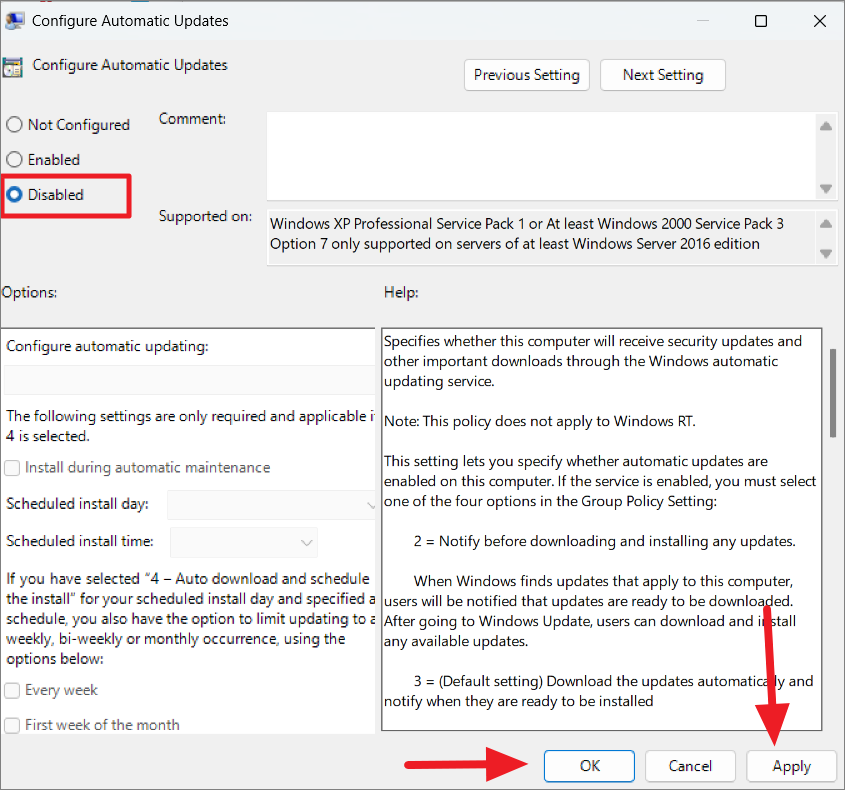Click inside the Comment text box
The height and width of the screenshot is (790, 845).
pos(541,156)
